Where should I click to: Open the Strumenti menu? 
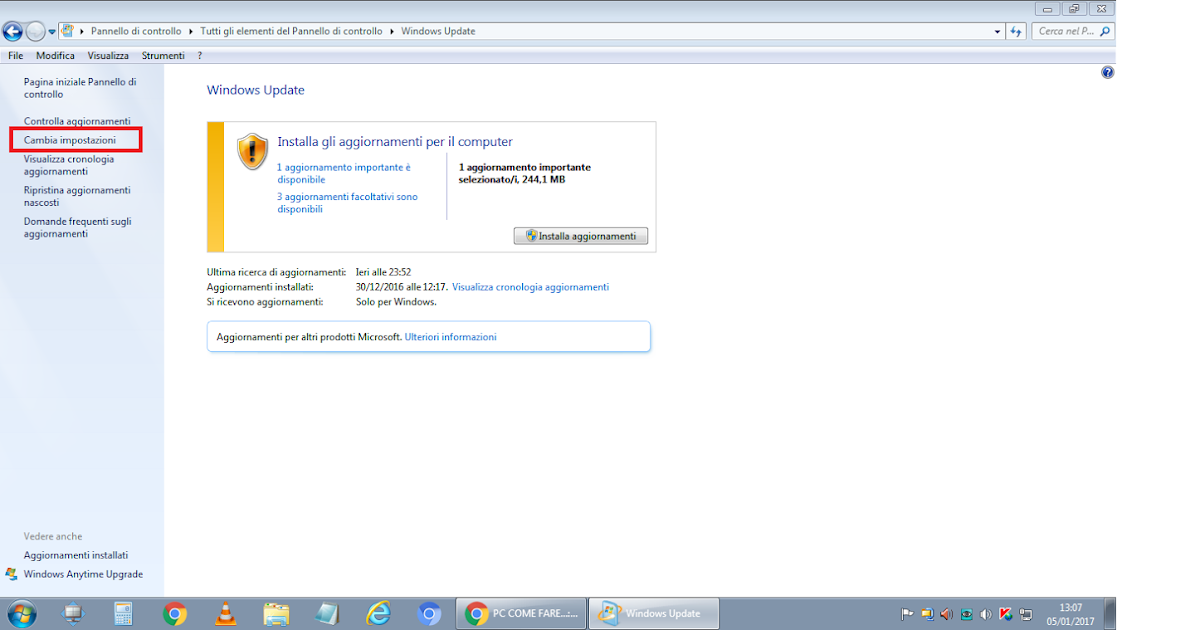163,55
